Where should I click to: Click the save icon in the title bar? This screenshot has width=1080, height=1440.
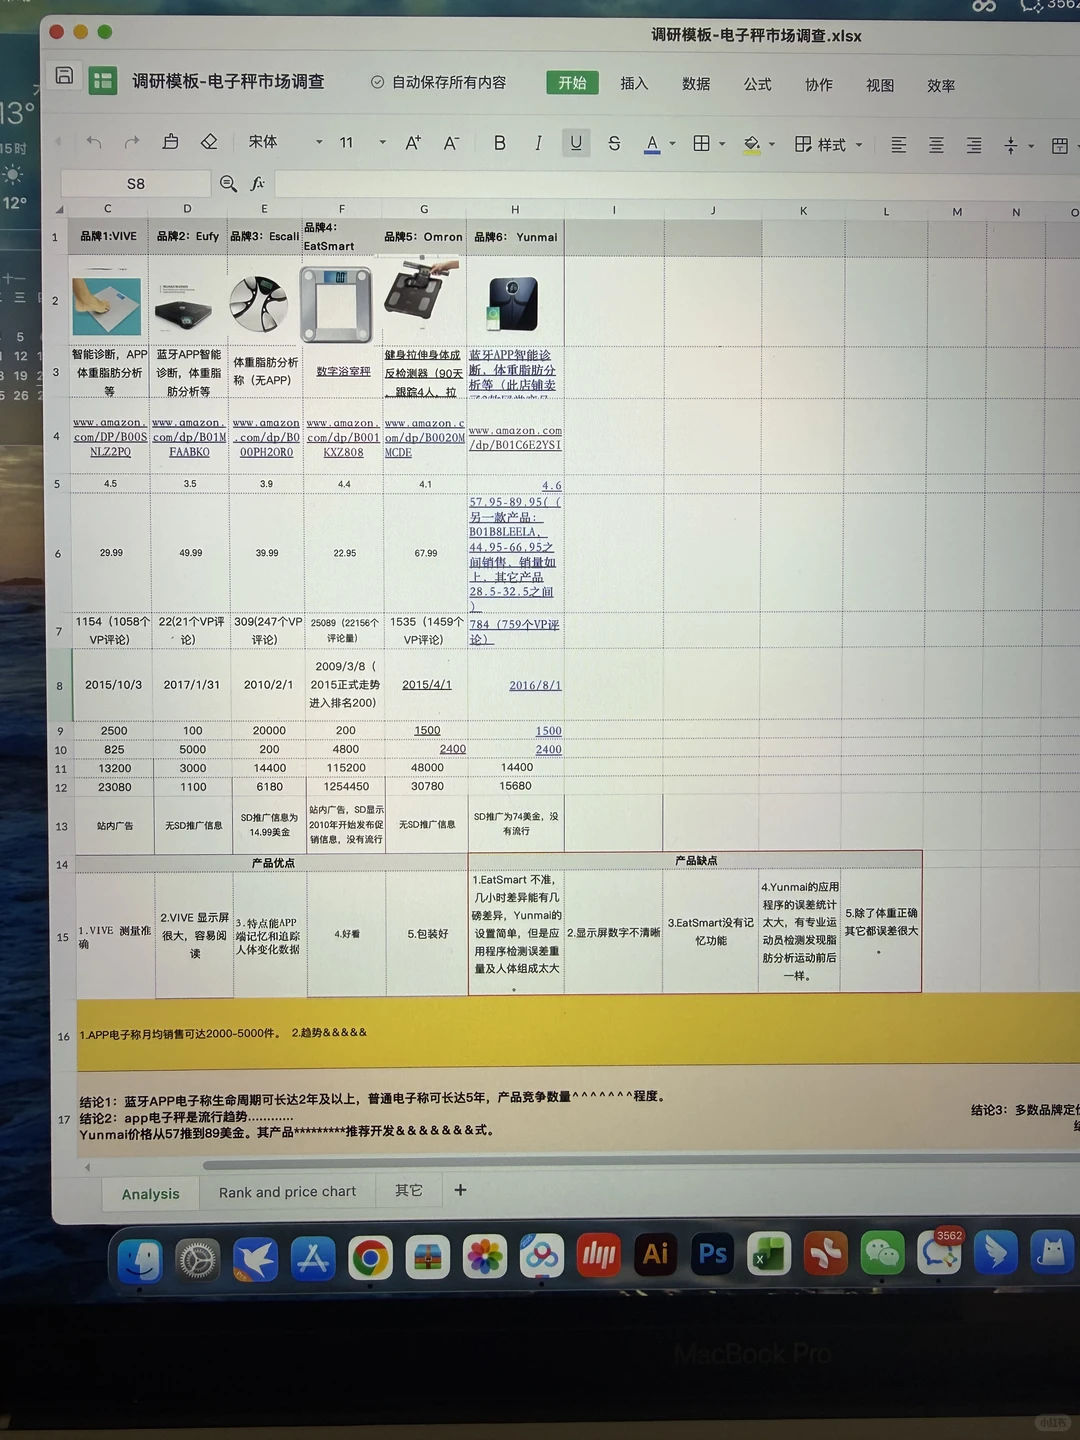(64, 76)
